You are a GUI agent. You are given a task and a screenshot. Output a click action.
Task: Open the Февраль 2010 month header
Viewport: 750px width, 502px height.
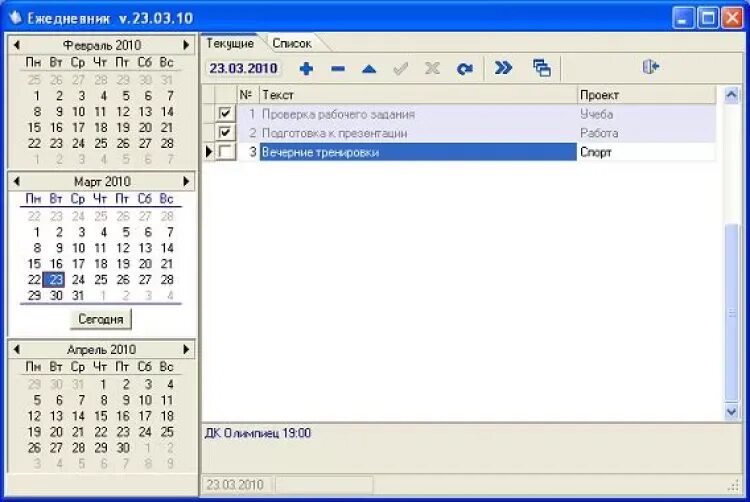102,45
